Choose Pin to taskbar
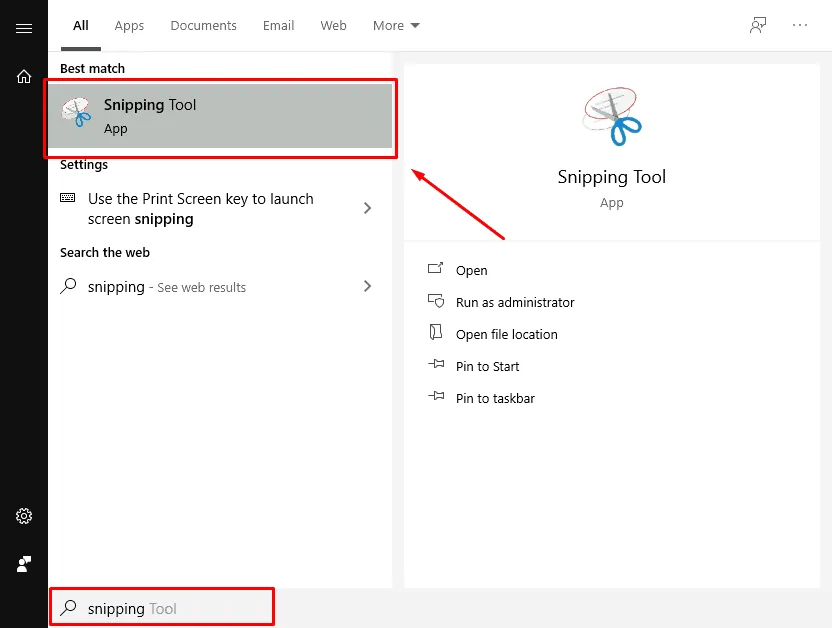The height and width of the screenshot is (628, 832). 495,398
